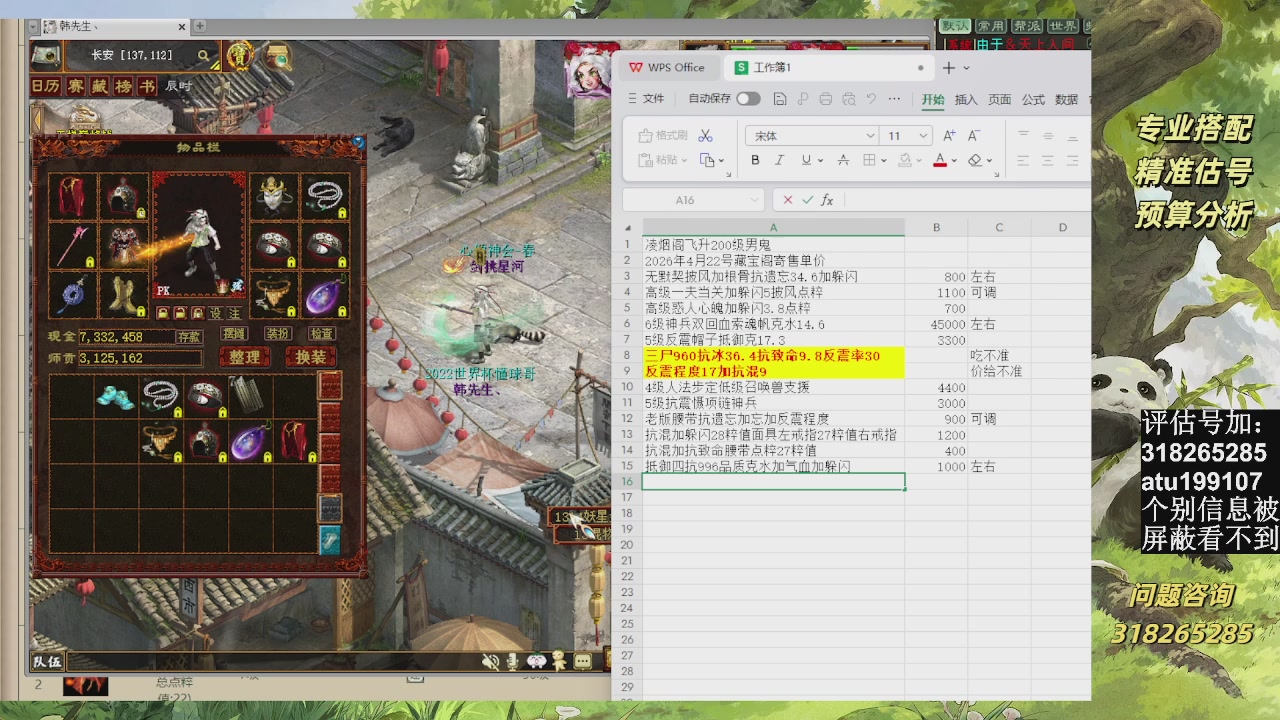The width and height of the screenshot is (1280, 720).
Task: Apply the red font color
Action: (x=939, y=160)
